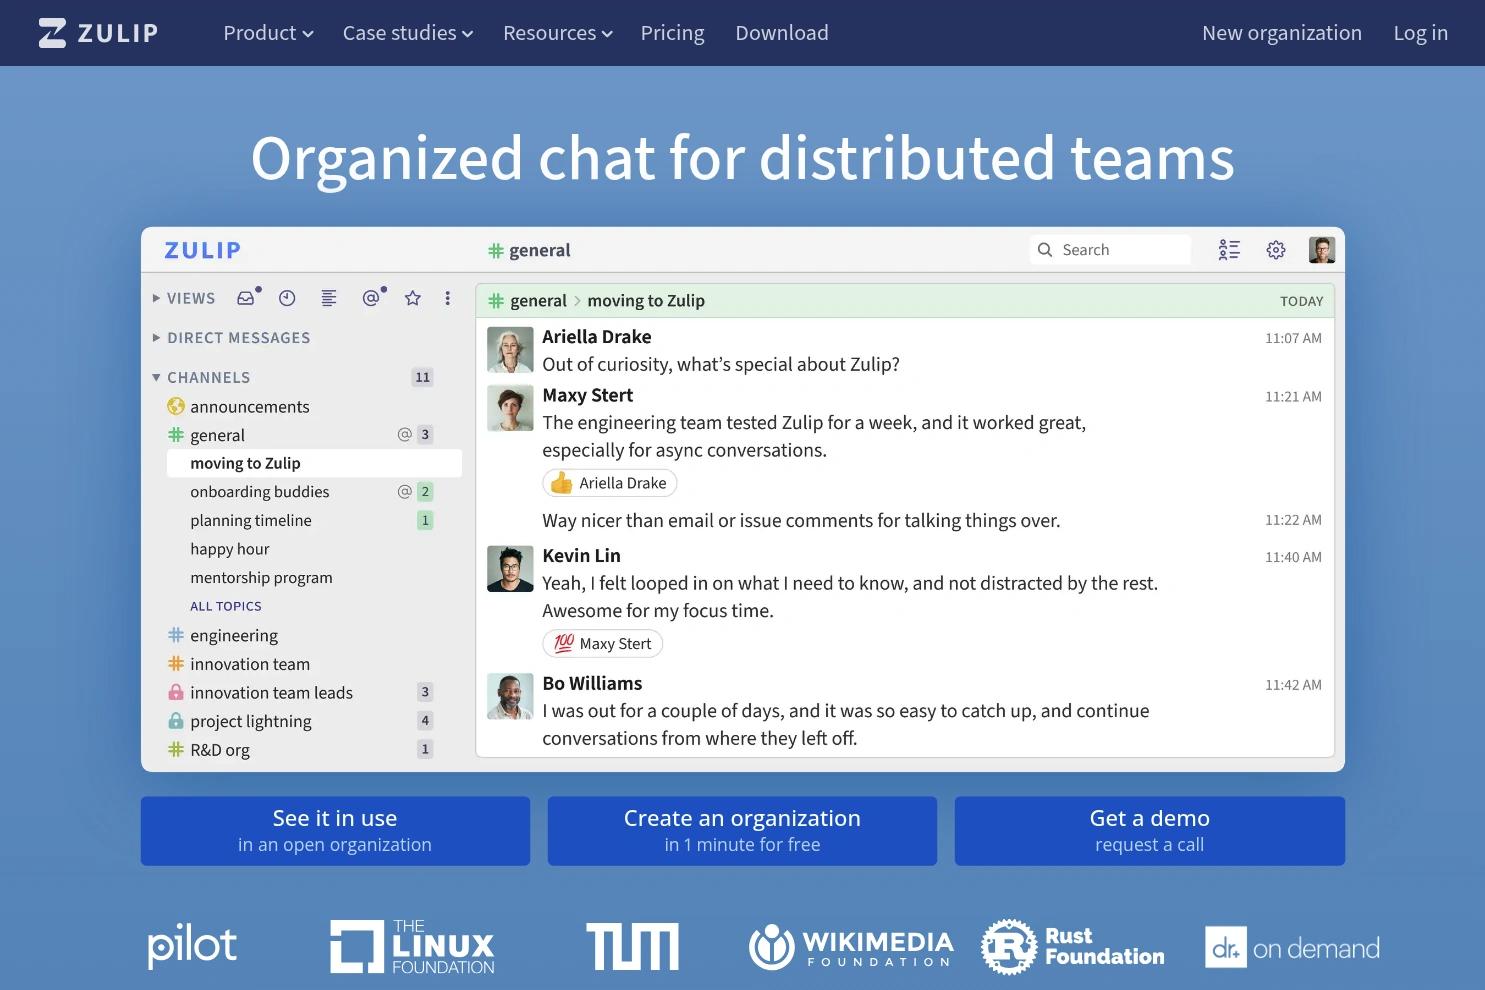1485x990 pixels.
Task: Click the pilot logo
Action: click(192, 946)
